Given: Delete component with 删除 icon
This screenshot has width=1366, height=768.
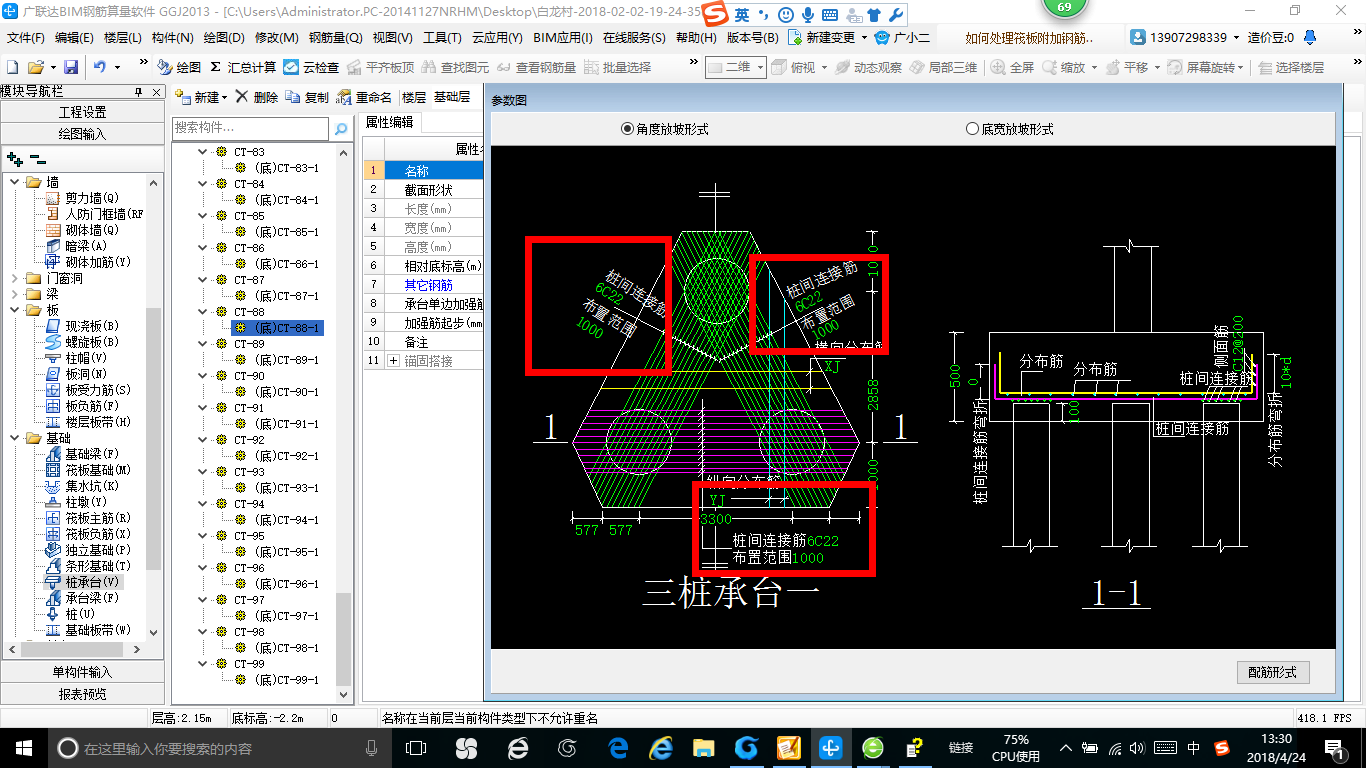Looking at the screenshot, I should tap(257, 97).
